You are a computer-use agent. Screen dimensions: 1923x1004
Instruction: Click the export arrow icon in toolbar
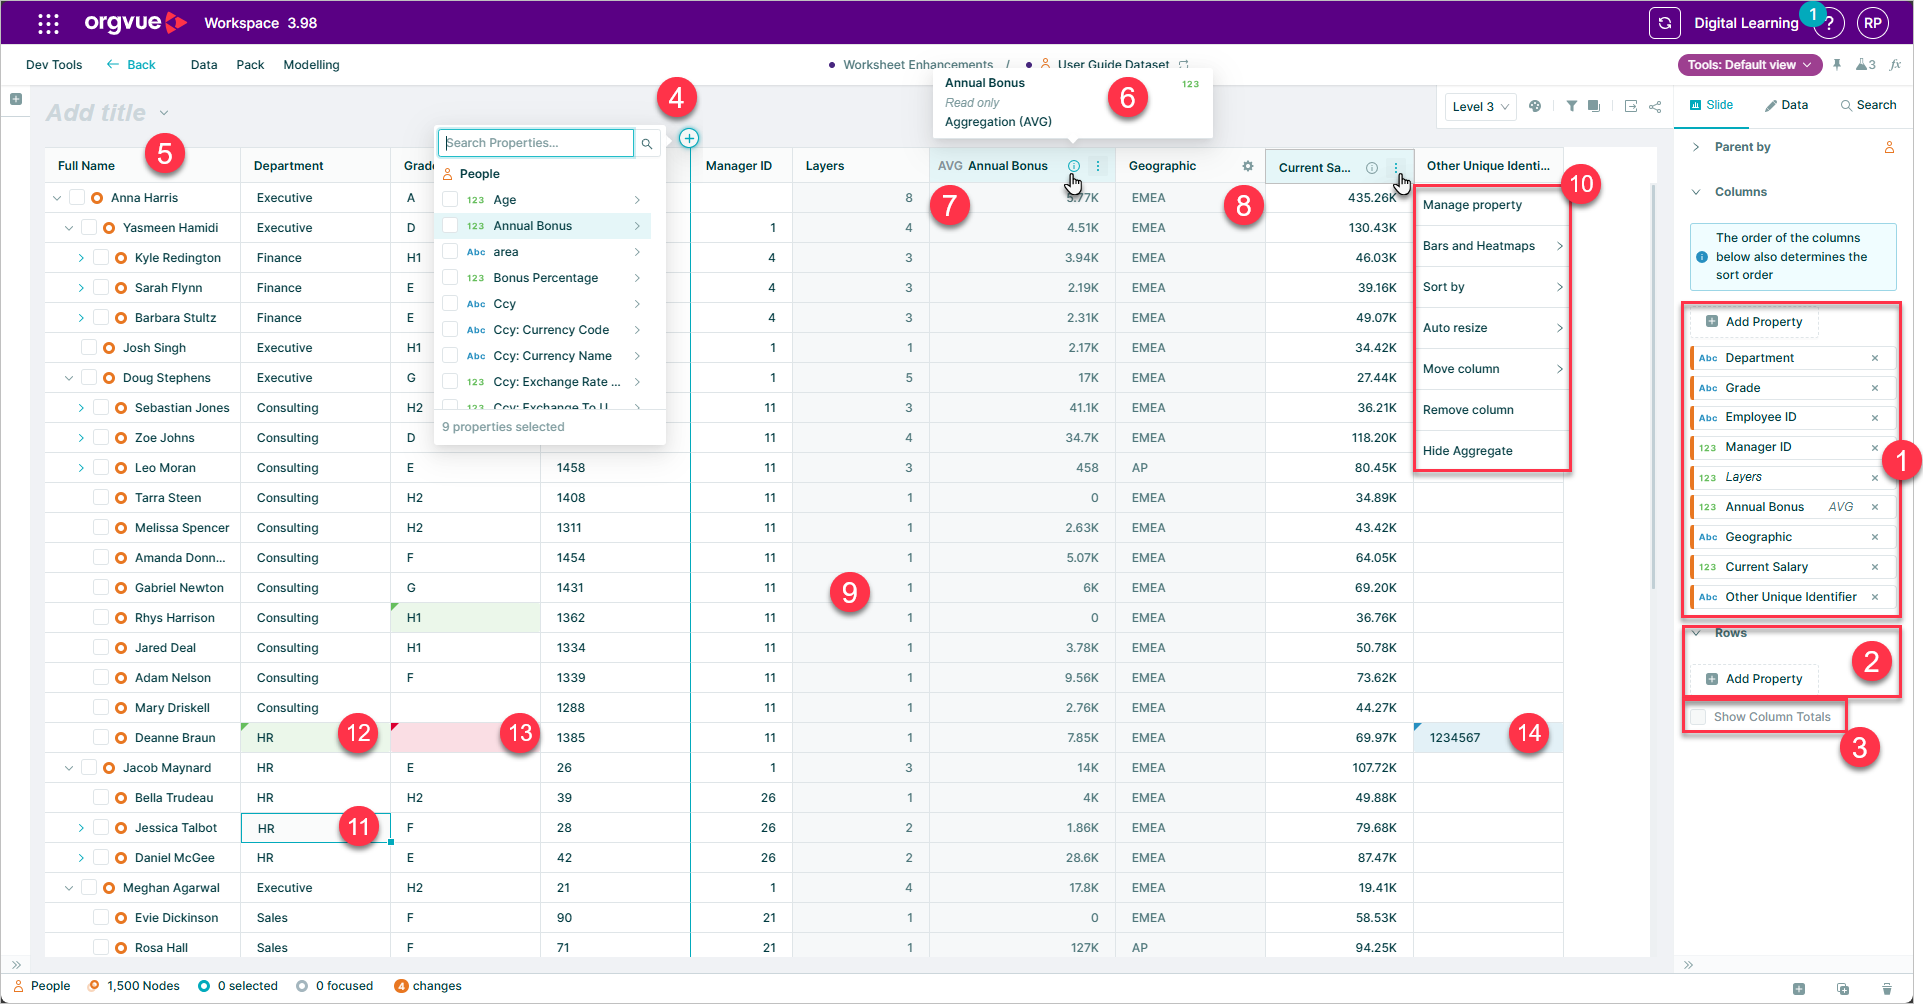pos(1631,106)
